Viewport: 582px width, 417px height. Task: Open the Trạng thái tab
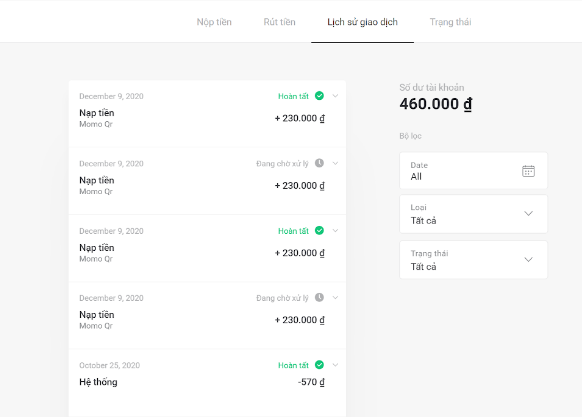click(450, 22)
